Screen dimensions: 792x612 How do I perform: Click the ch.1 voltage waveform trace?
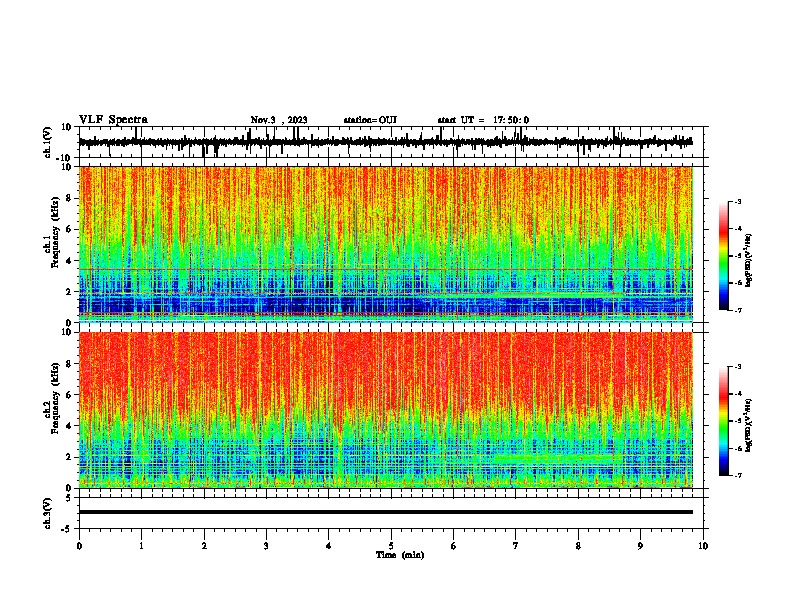385,142
